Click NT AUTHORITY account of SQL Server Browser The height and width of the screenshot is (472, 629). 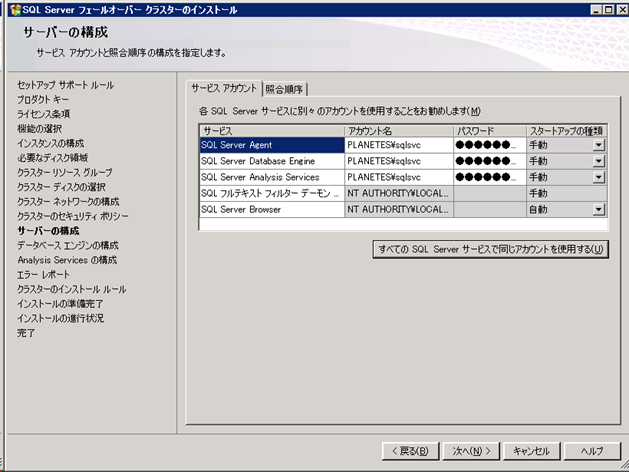[399, 209]
